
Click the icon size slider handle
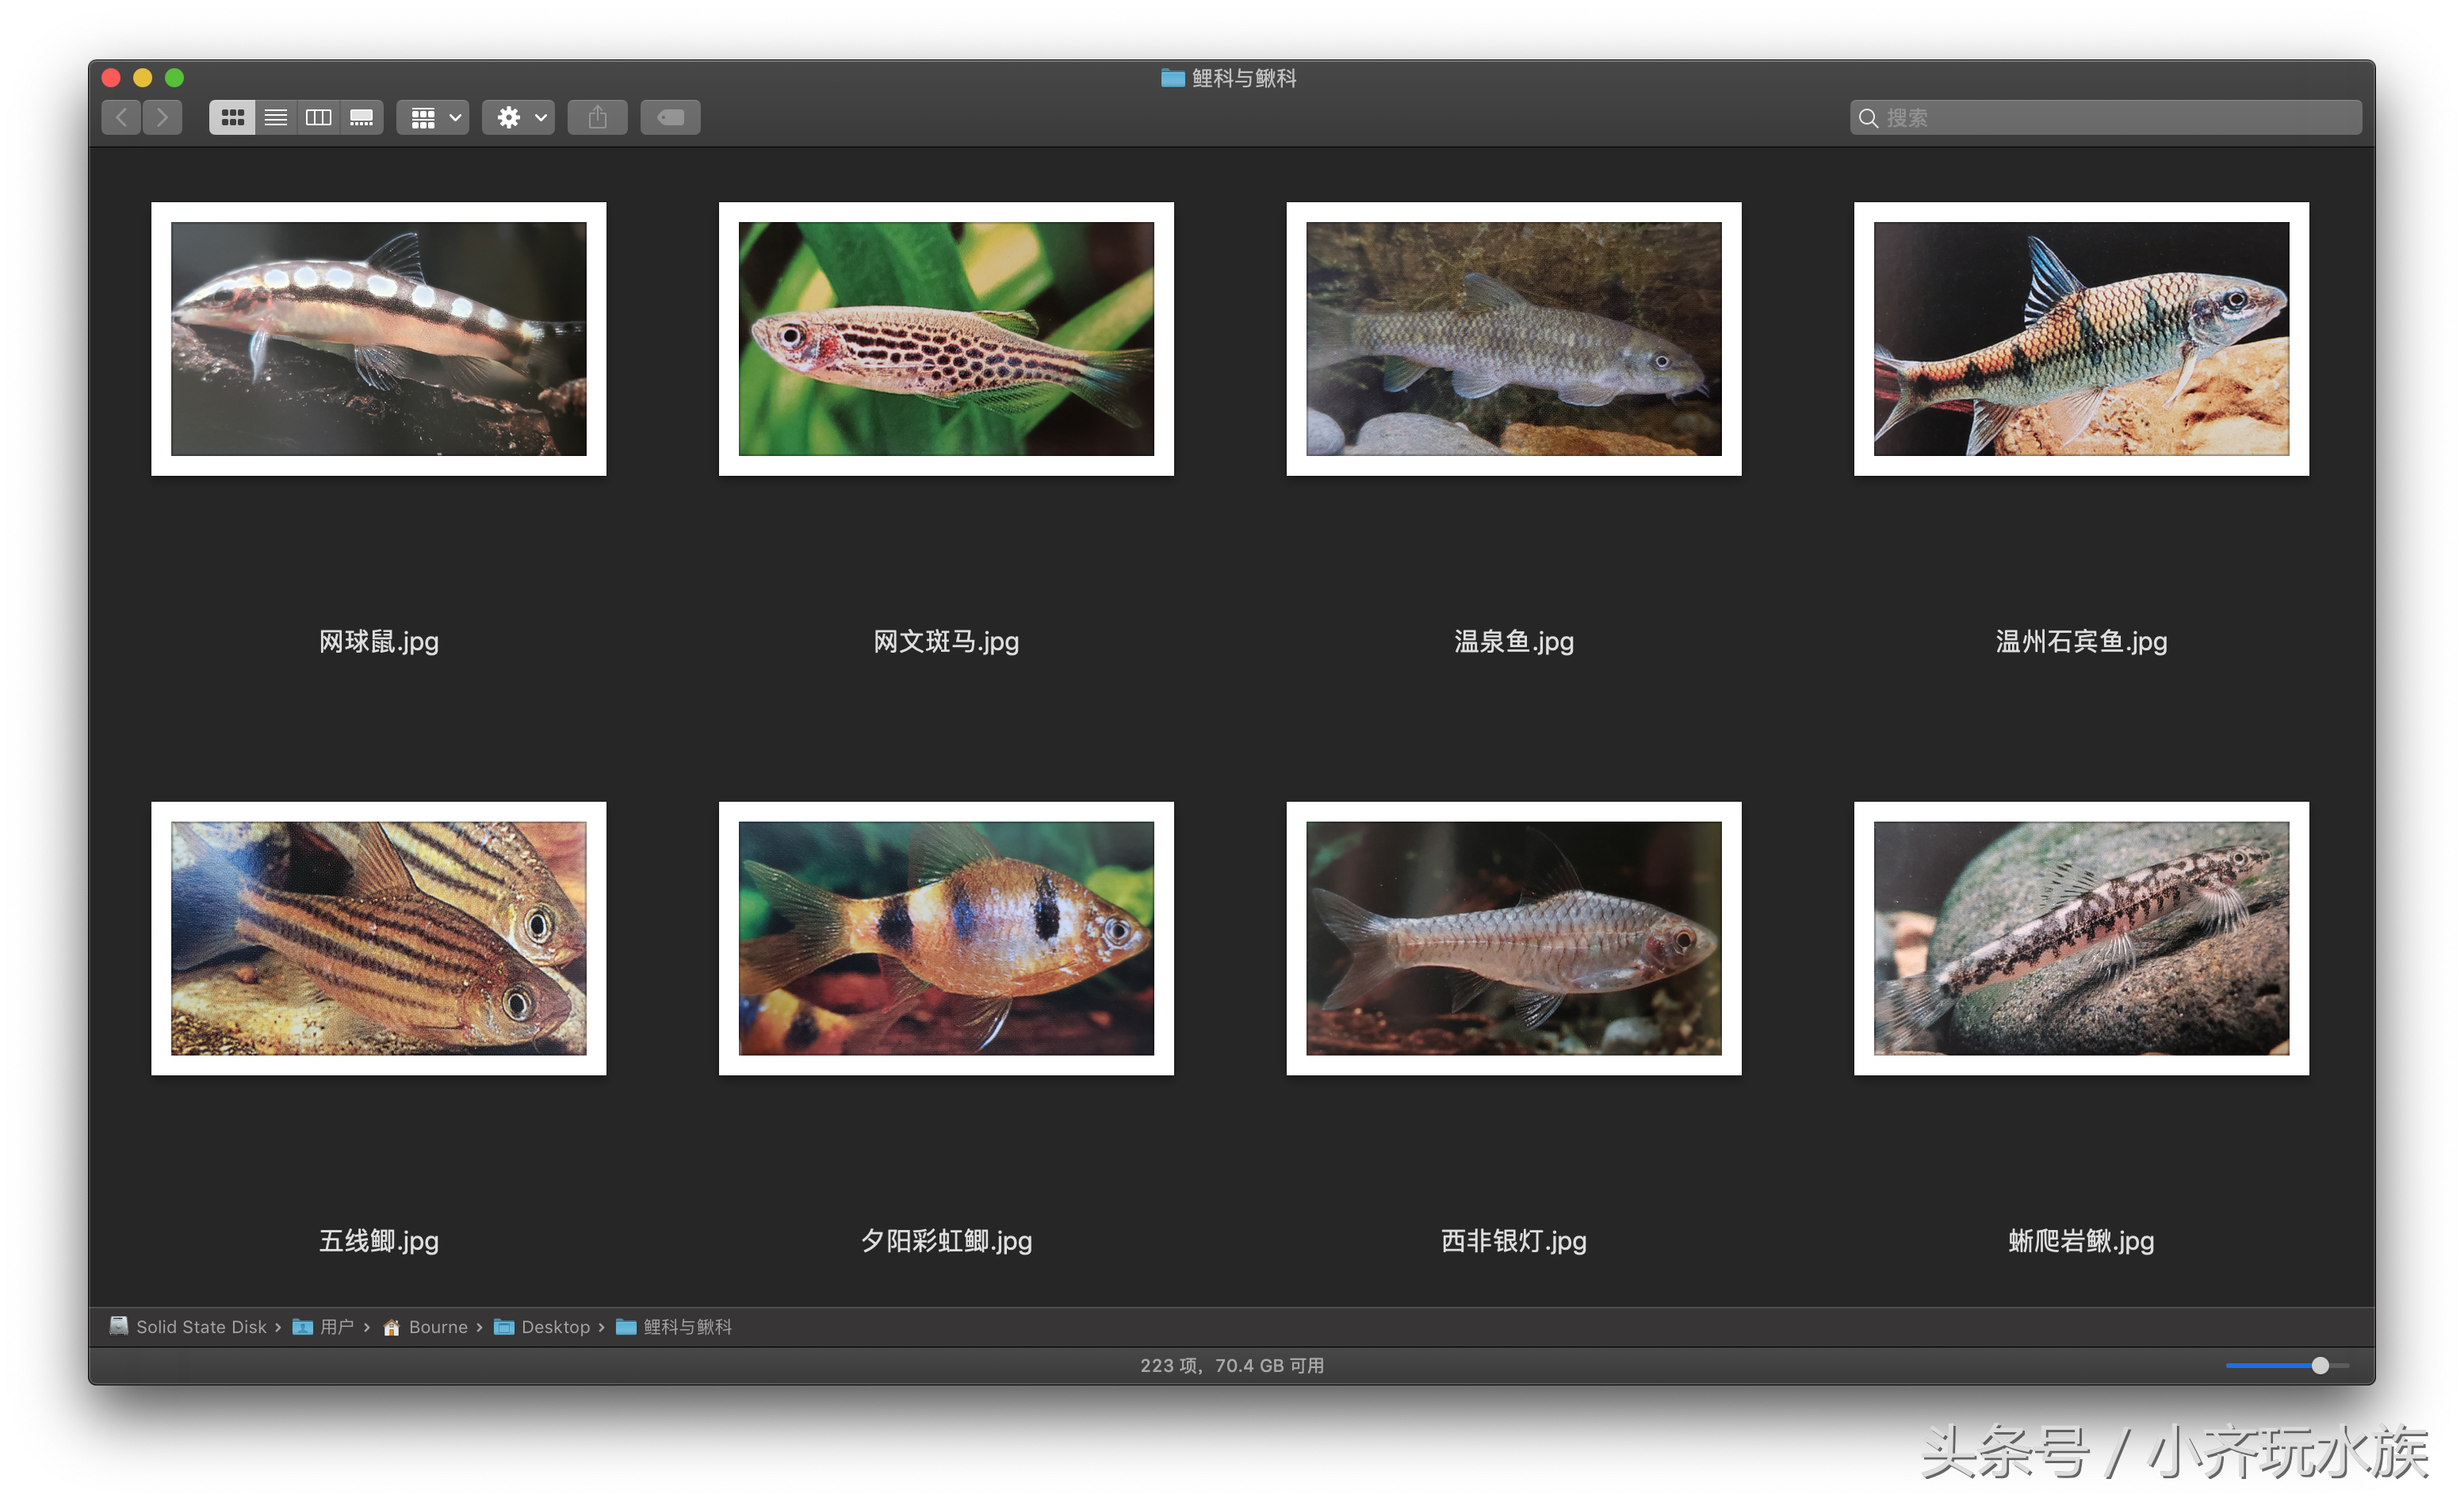(2320, 1366)
